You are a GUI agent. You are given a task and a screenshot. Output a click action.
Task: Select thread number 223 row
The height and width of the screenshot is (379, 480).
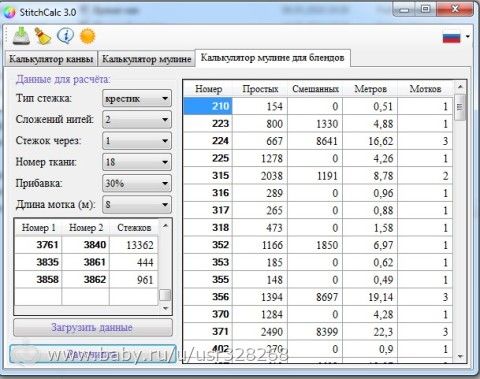point(318,124)
